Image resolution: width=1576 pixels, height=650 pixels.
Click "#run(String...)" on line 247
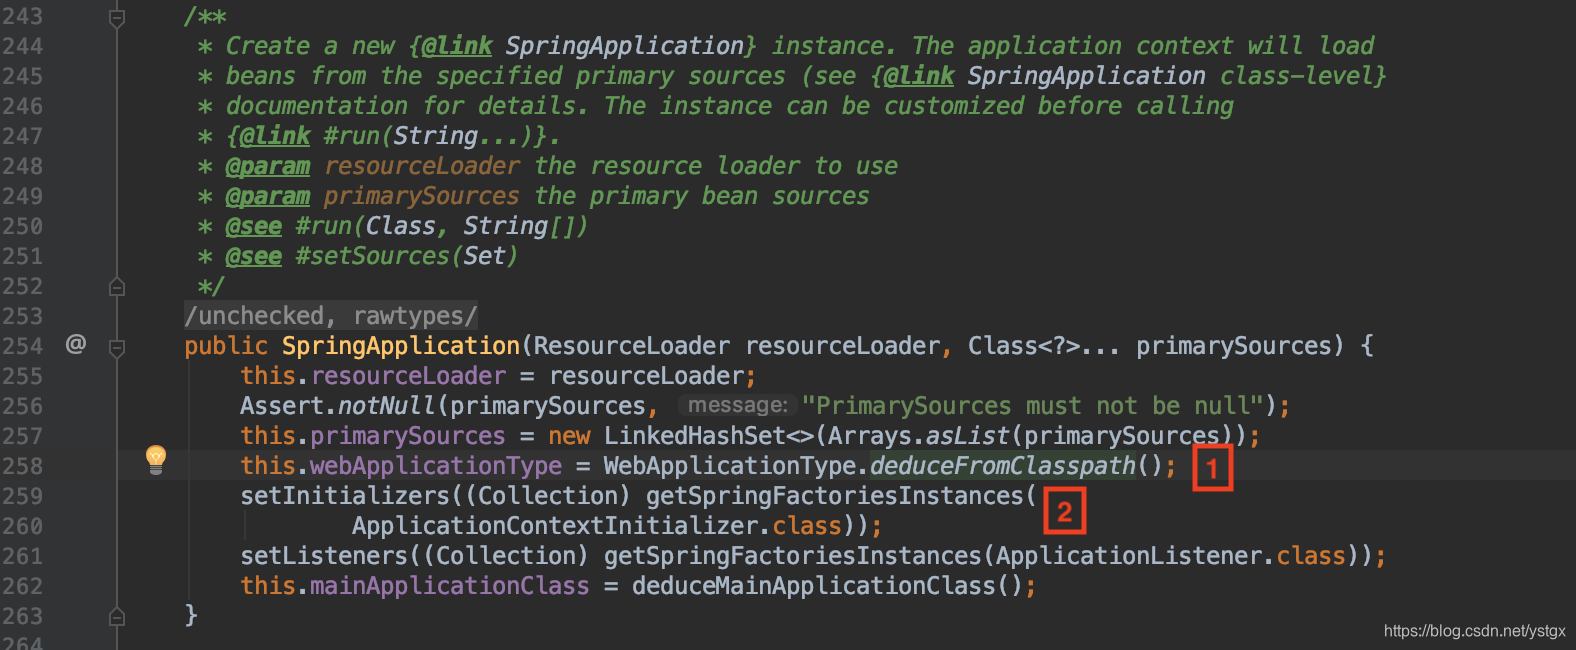tap(435, 136)
